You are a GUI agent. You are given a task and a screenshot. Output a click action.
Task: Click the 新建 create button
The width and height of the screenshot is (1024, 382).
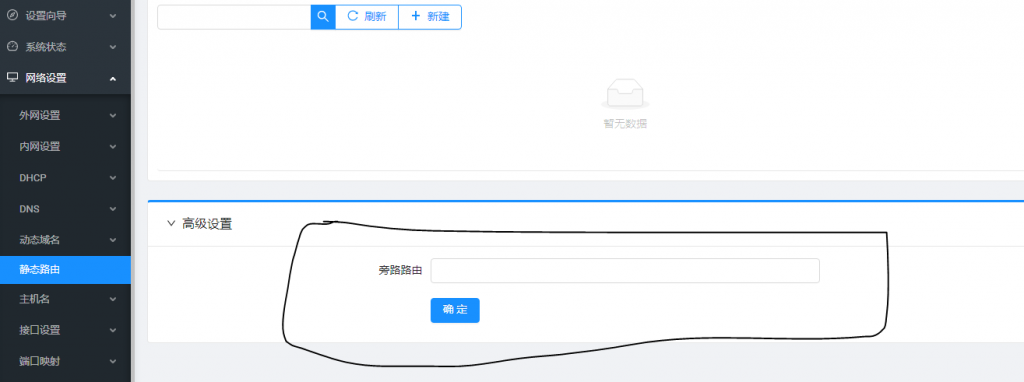point(430,16)
